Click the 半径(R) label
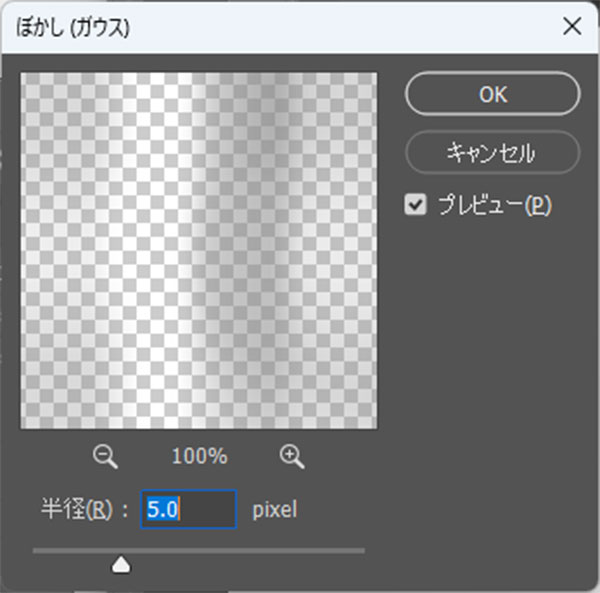Screen dimensions: 600x593 77,509
